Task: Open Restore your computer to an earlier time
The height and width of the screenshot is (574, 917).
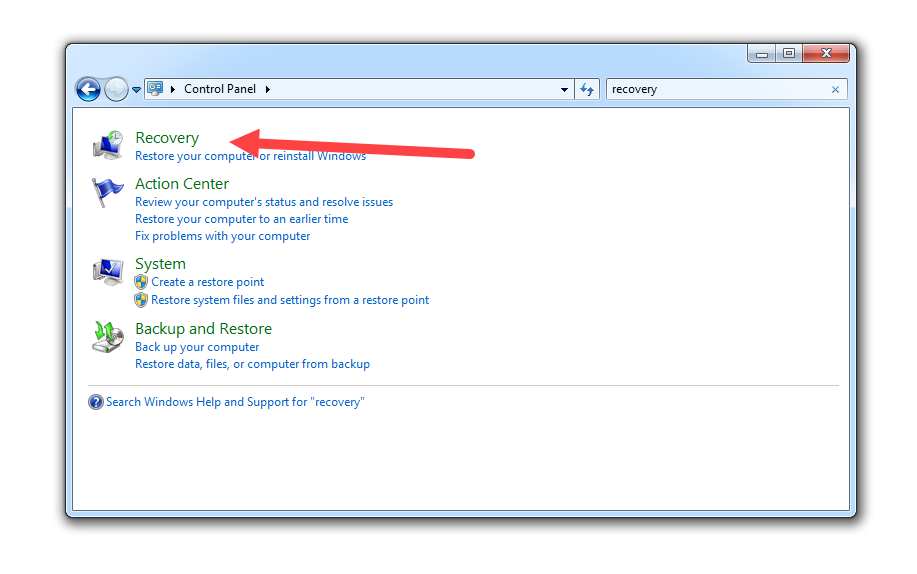Action: (242, 219)
